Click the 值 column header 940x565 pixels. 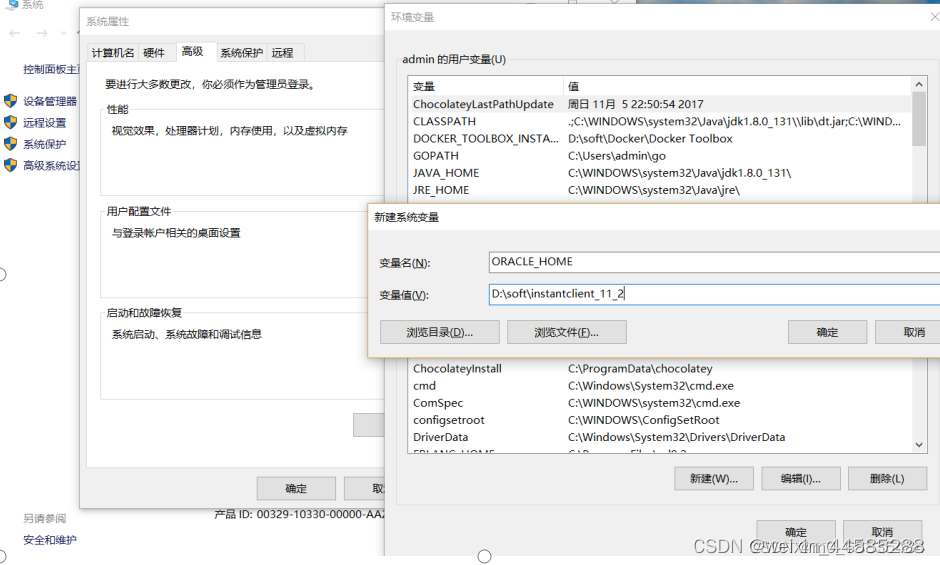click(737, 86)
